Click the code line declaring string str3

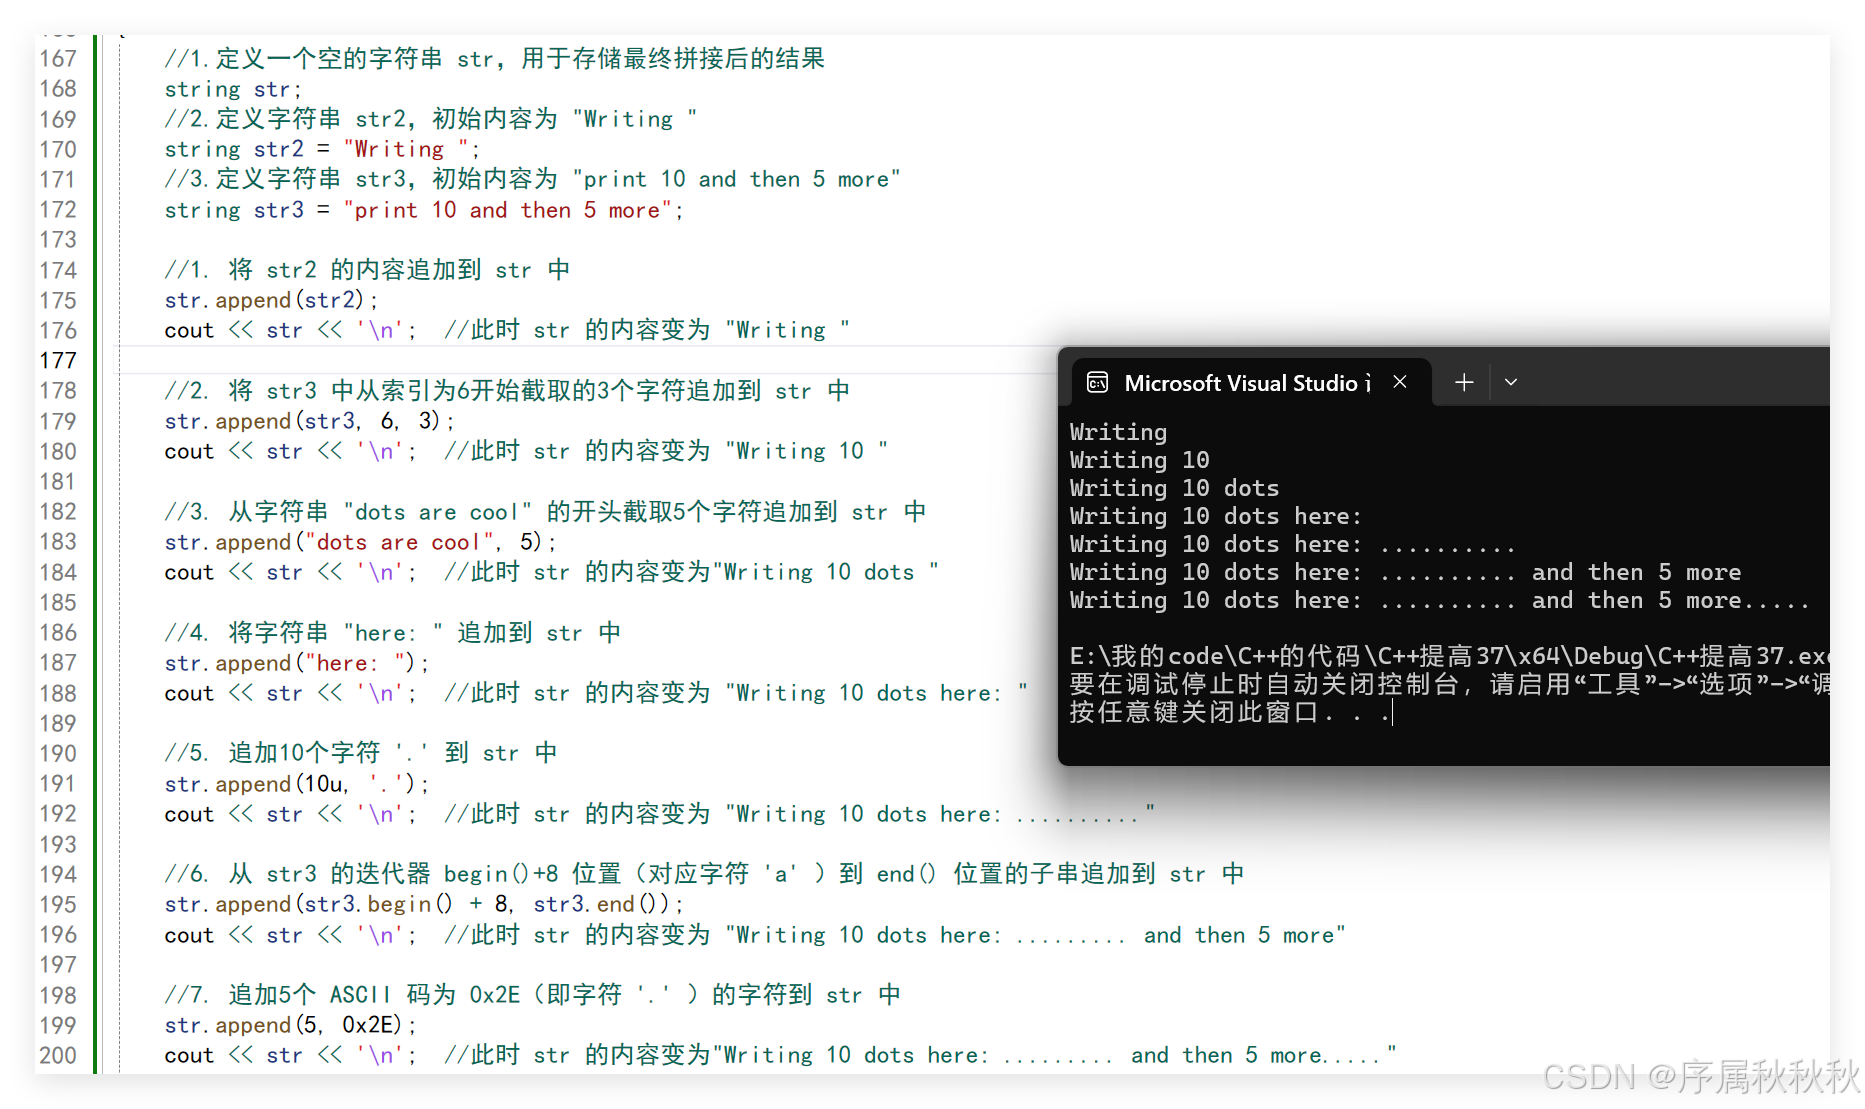pos(424,210)
